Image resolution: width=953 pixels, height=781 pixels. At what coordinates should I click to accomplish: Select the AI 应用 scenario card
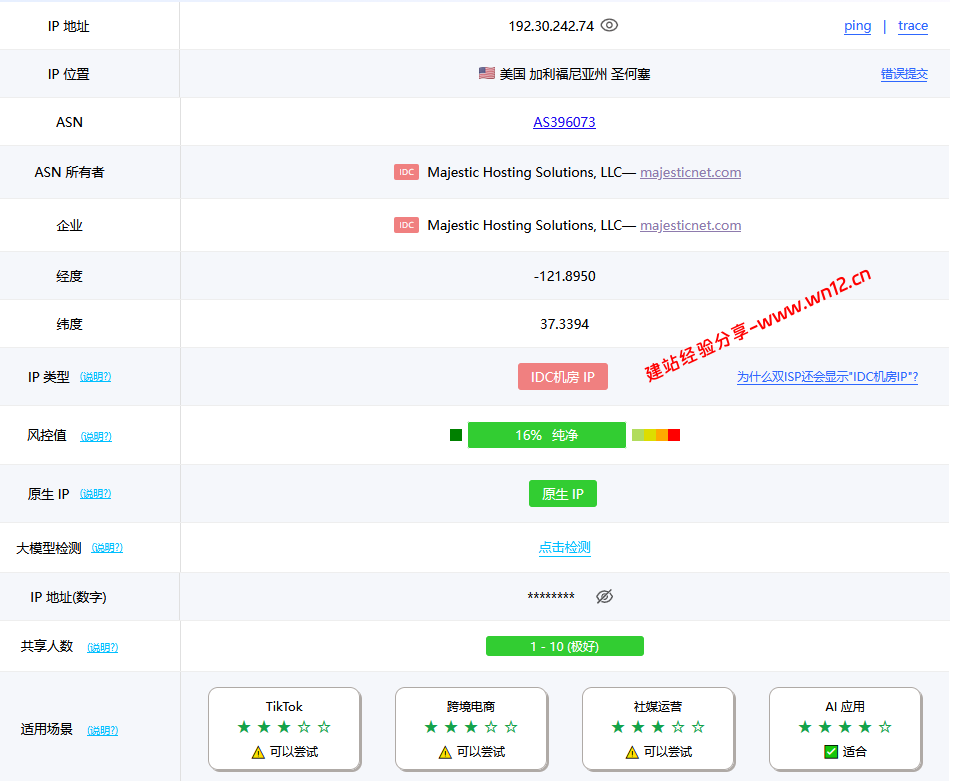point(845,729)
